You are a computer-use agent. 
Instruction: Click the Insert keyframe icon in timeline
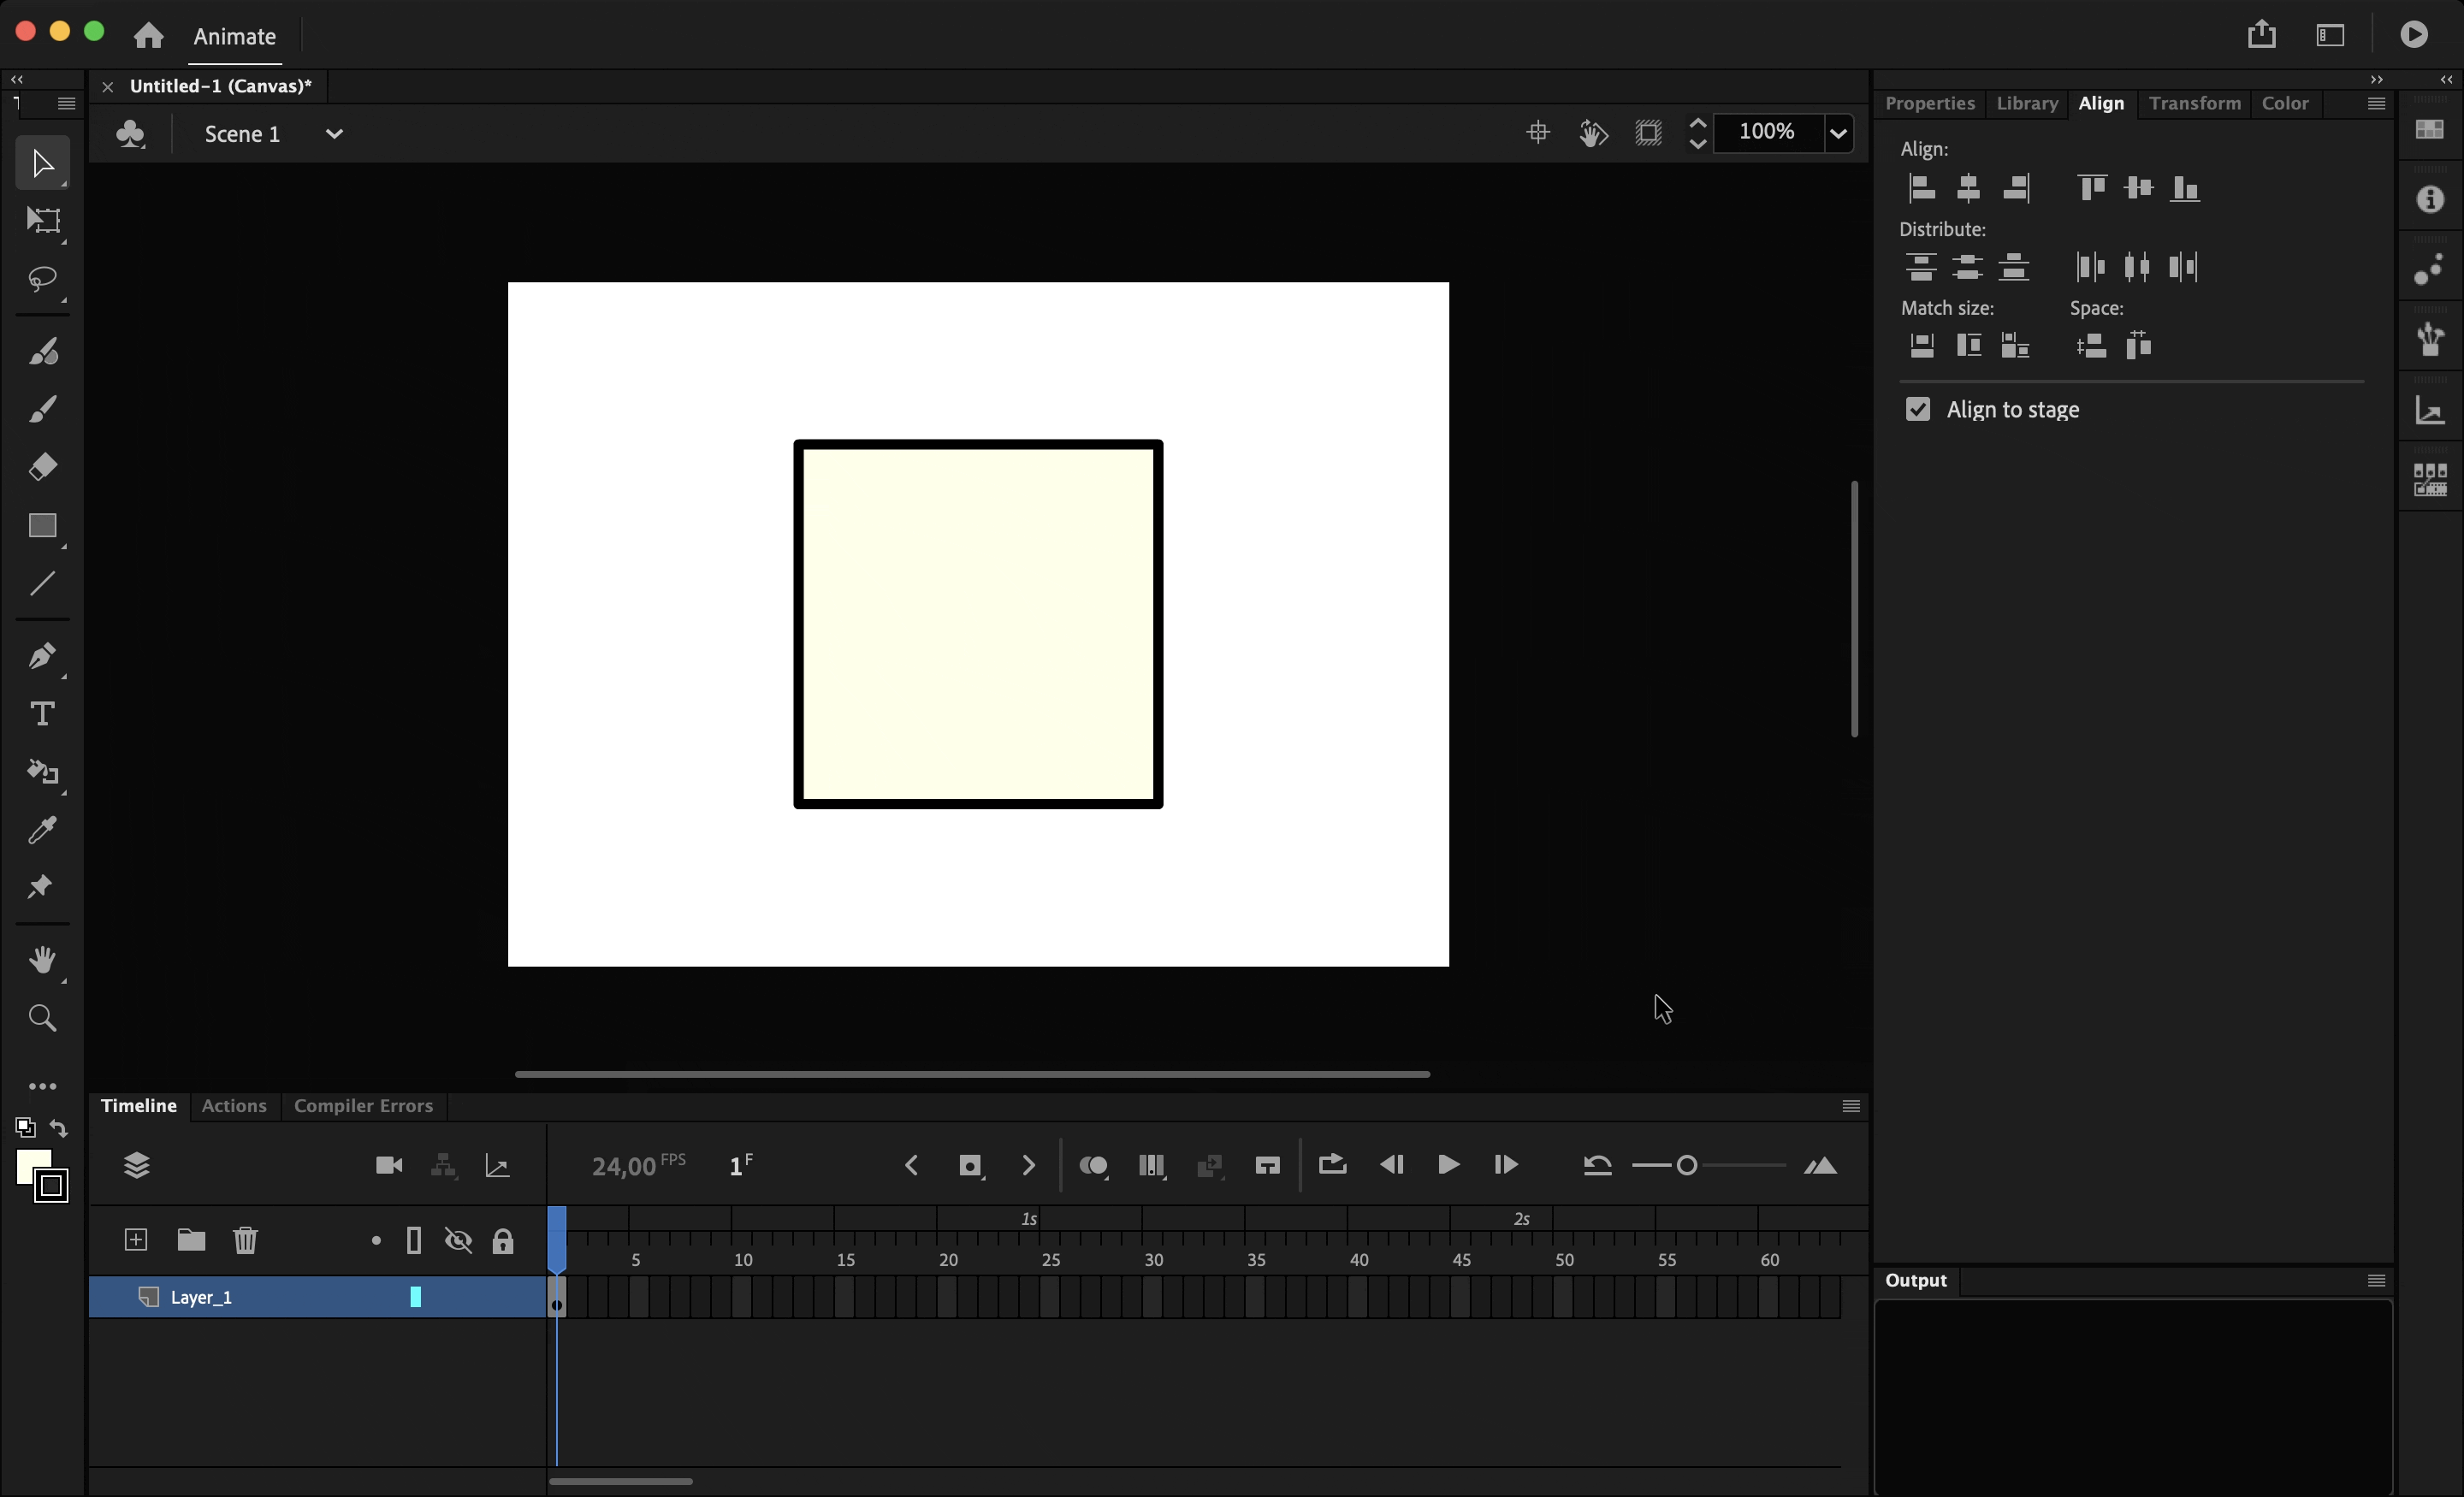[x=969, y=1166]
